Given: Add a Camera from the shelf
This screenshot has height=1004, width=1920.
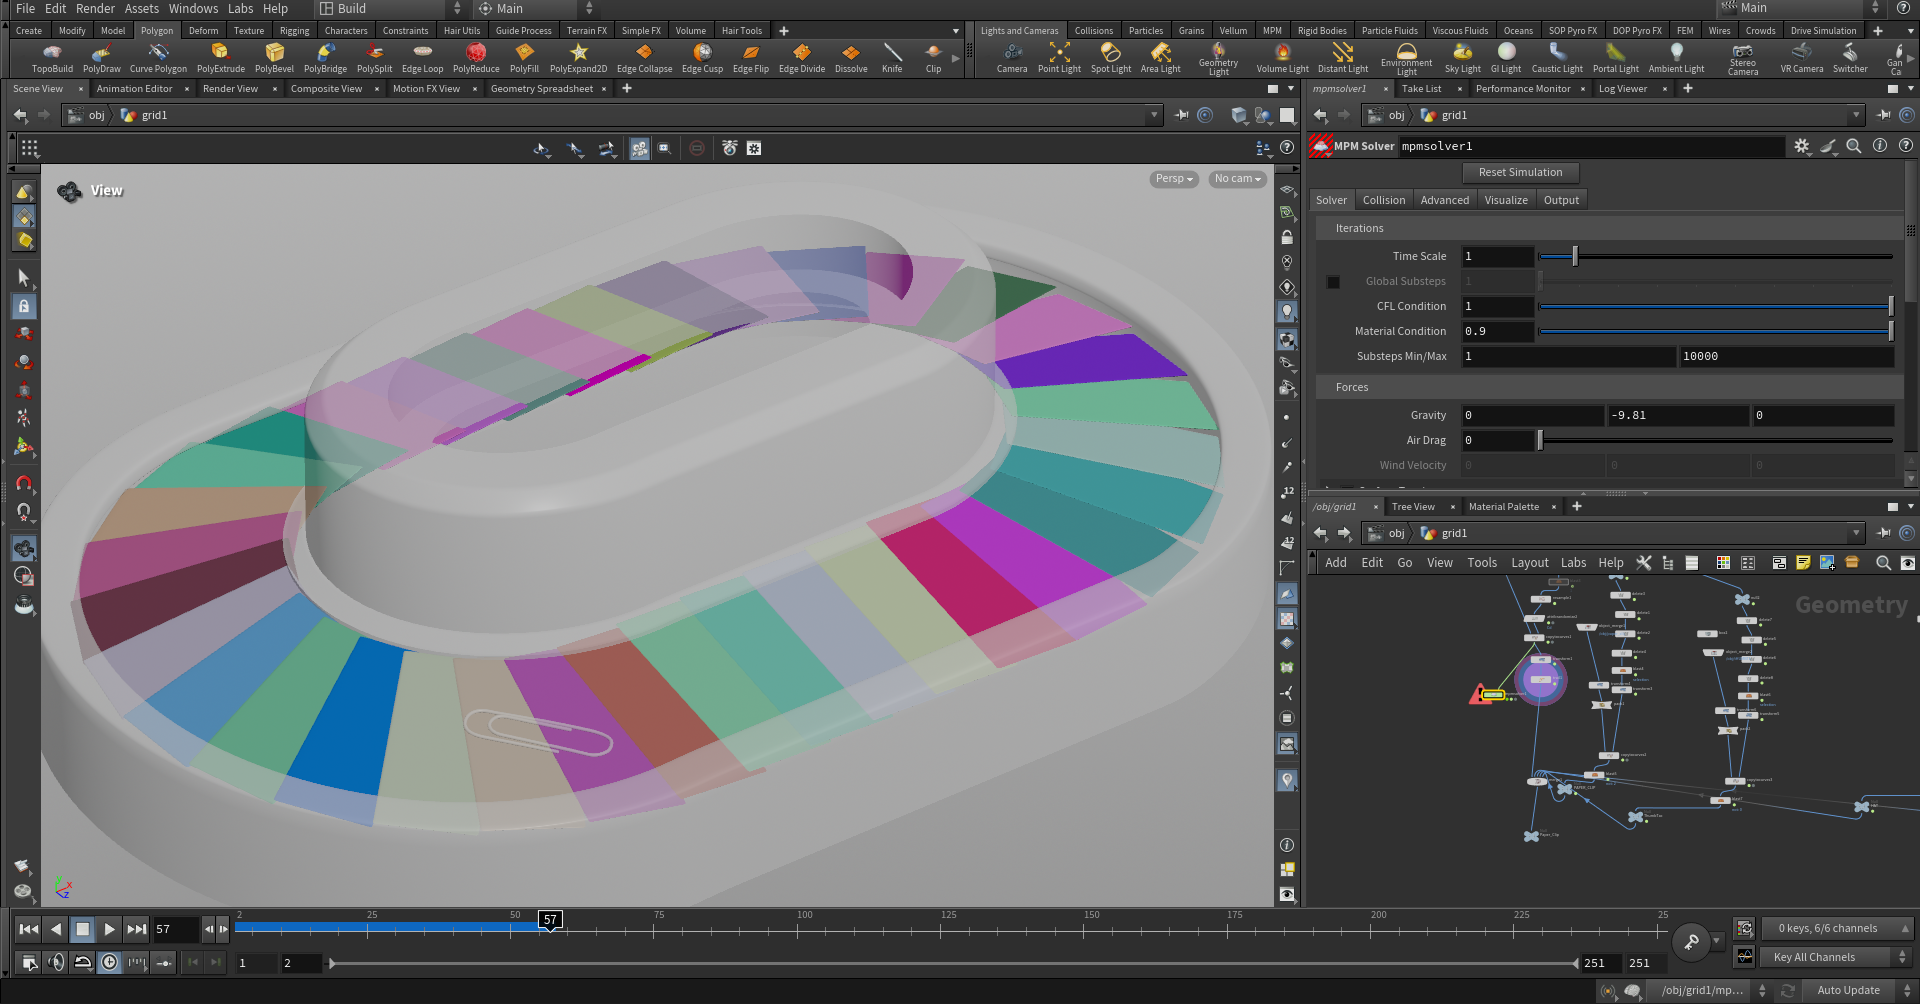Looking at the screenshot, I should coord(1012,58).
